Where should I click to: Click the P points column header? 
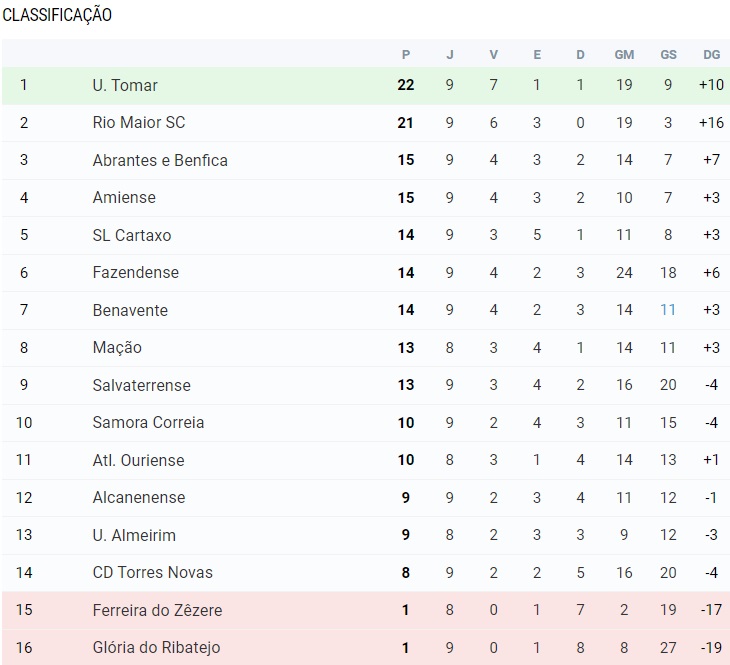pos(406,54)
